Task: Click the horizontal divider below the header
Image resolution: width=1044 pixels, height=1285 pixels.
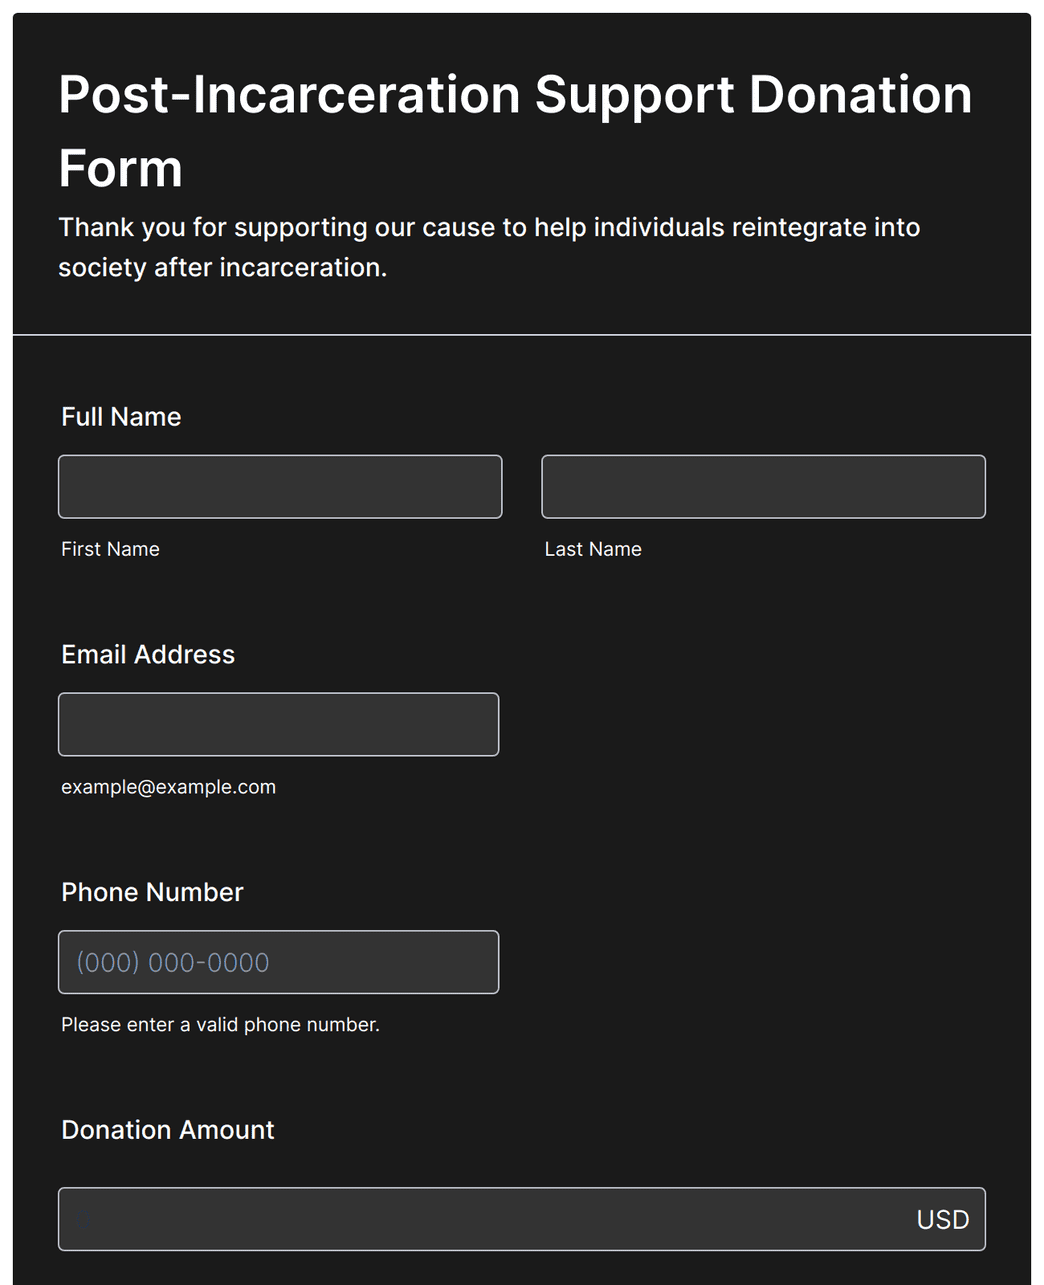Action: tap(522, 335)
